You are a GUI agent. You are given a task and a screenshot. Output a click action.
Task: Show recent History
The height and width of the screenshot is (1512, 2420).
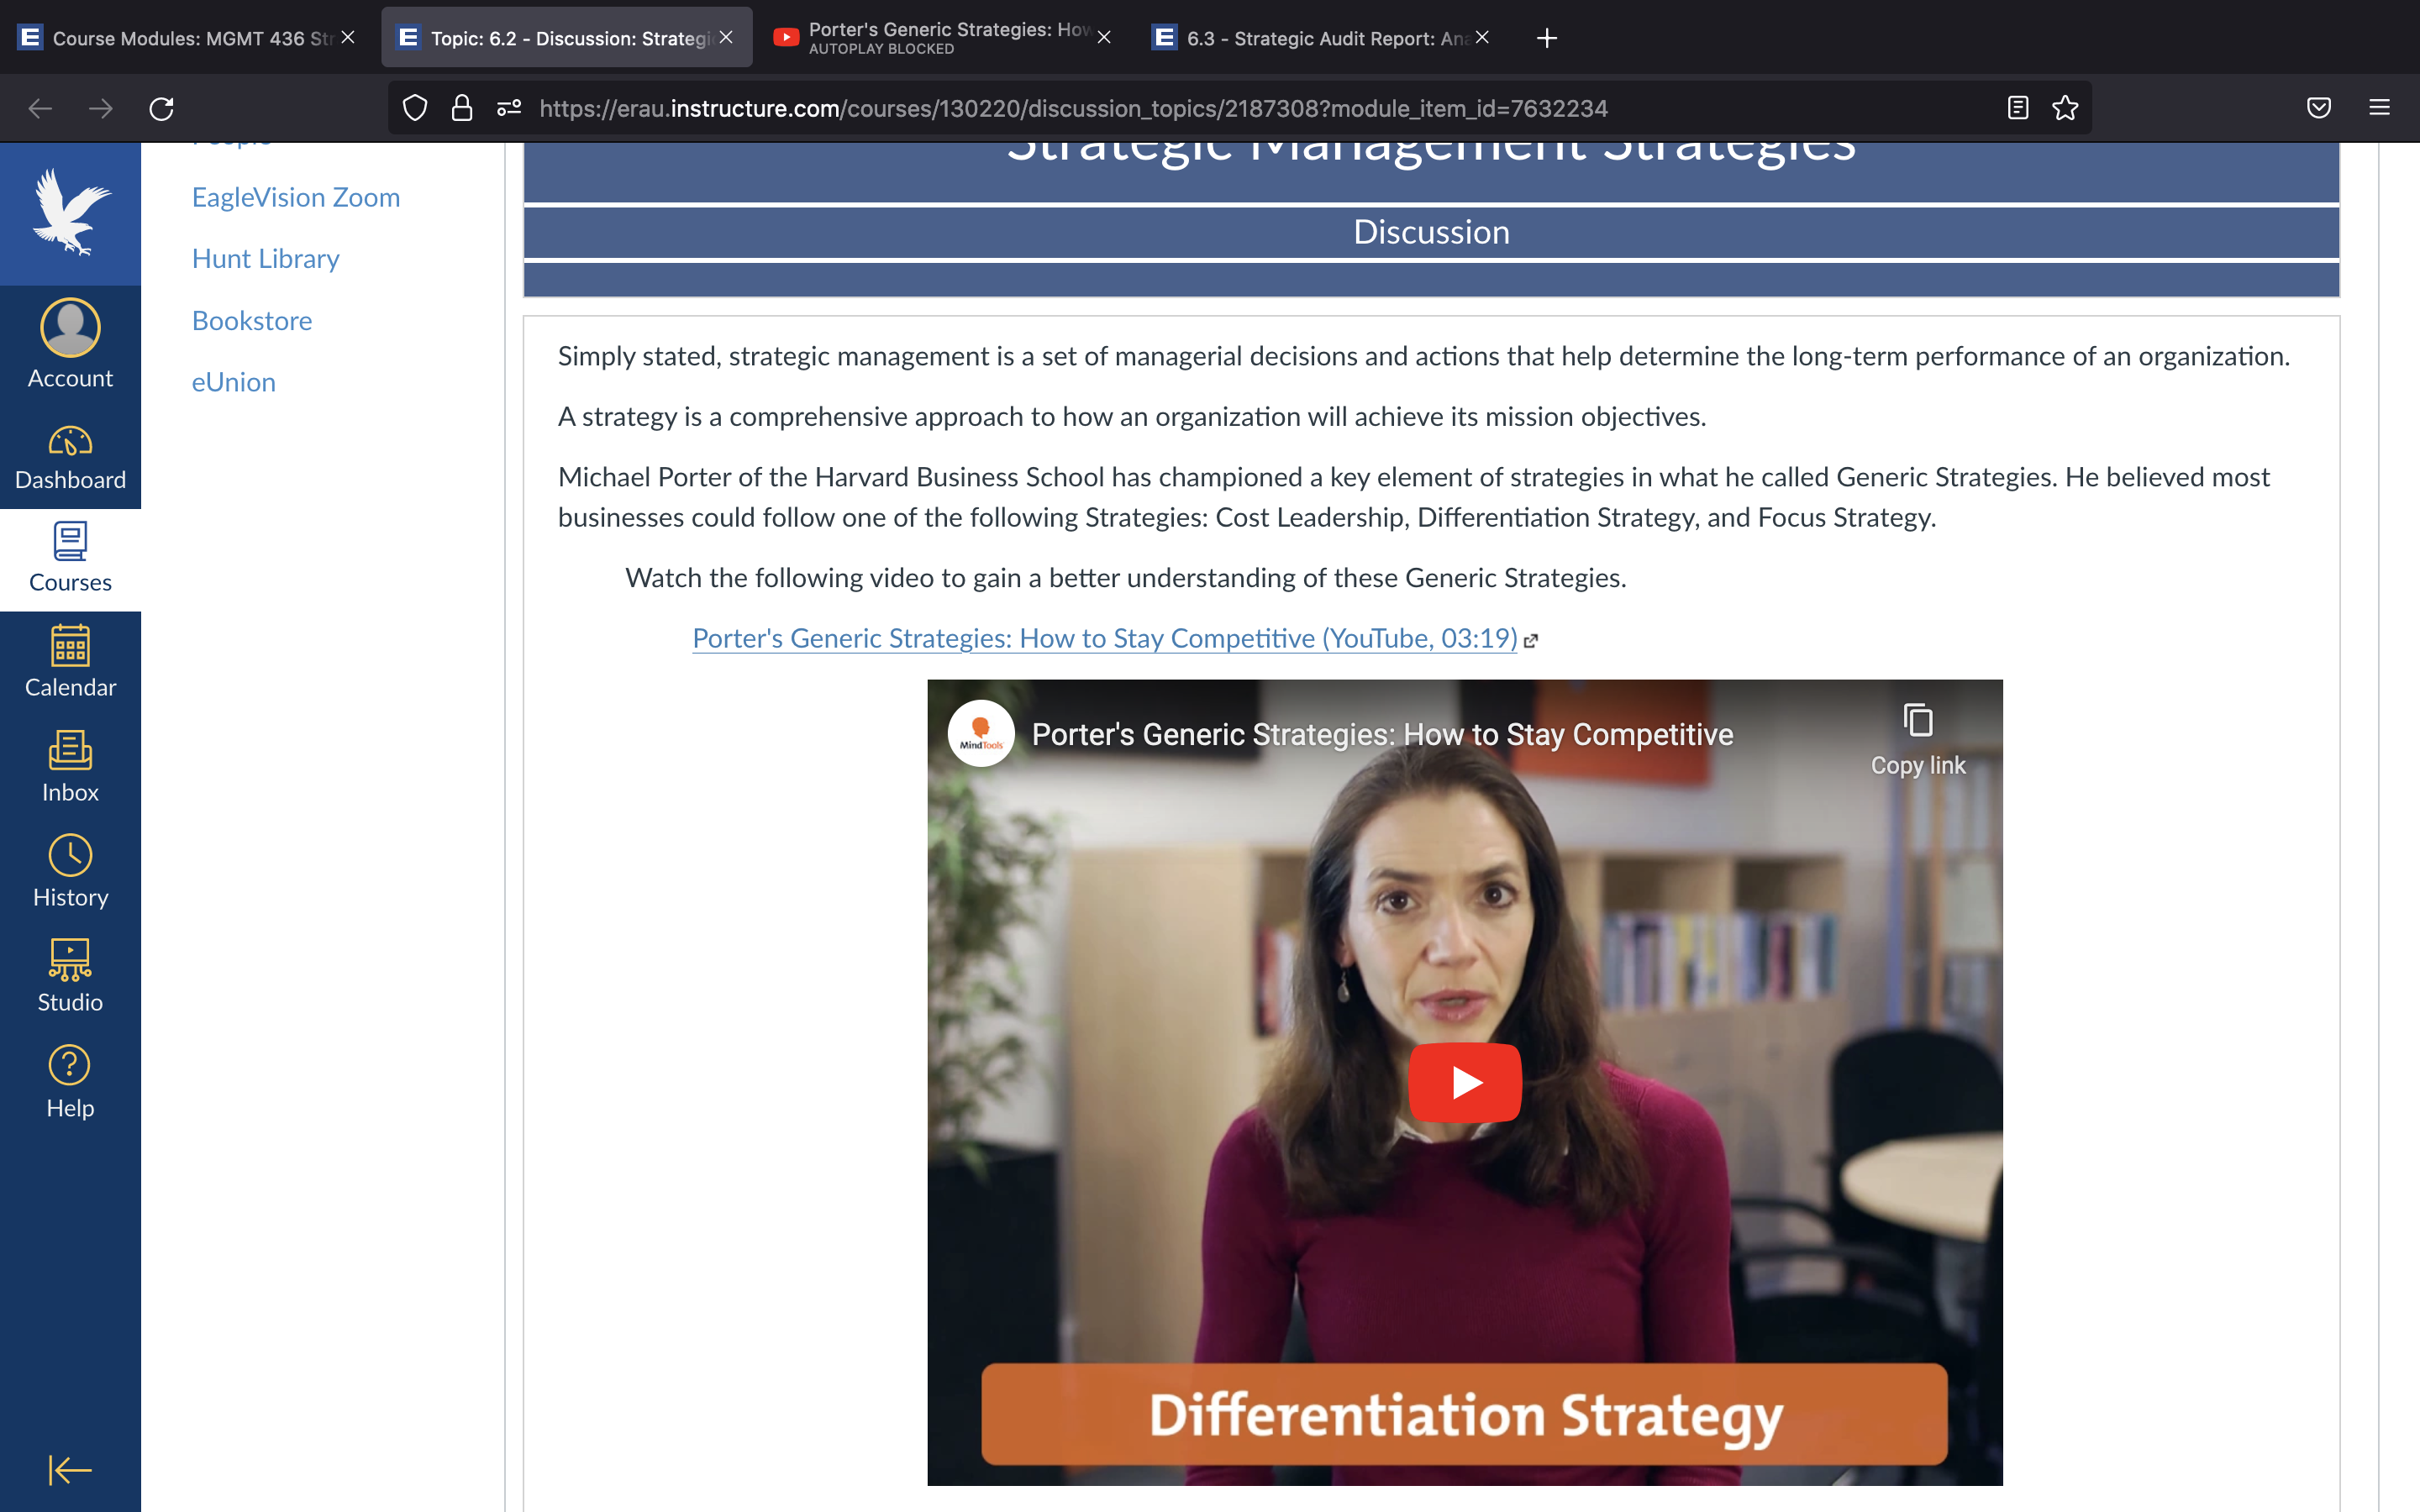tap(70, 871)
